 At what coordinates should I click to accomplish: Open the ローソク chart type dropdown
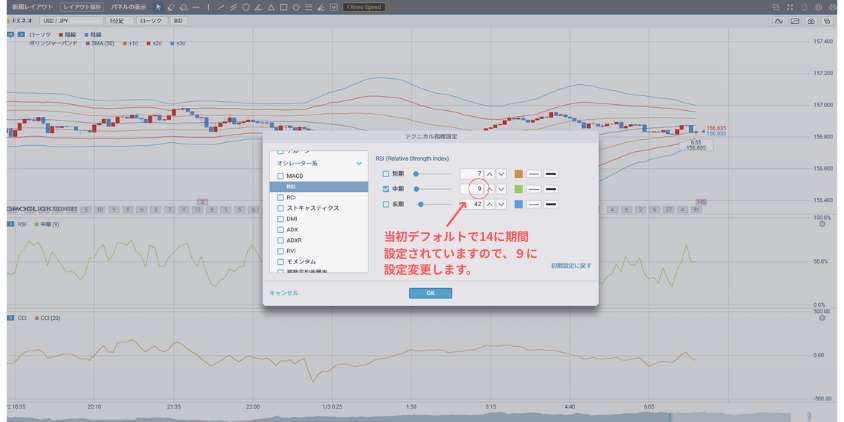pyautogui.click(x=150, y=20)
